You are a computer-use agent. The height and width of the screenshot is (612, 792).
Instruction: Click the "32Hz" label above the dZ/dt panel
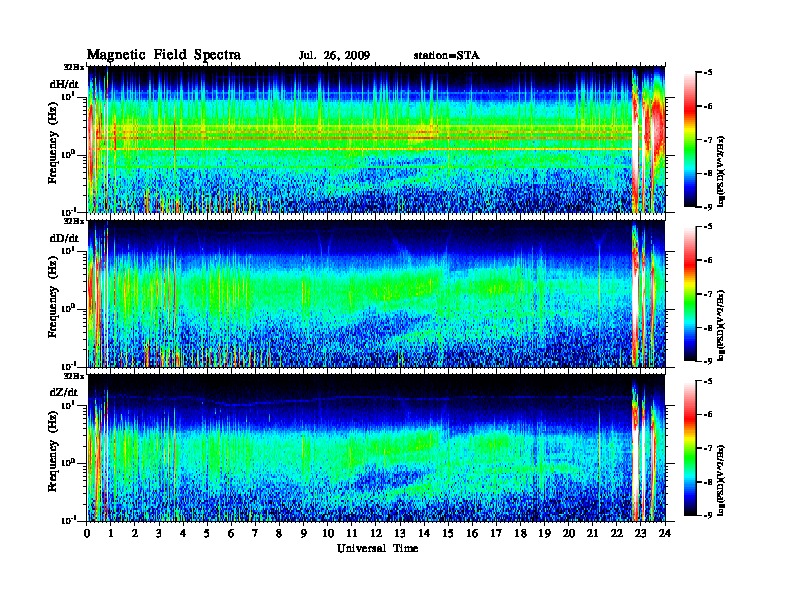pyautogui.click(x=73, y=376)
